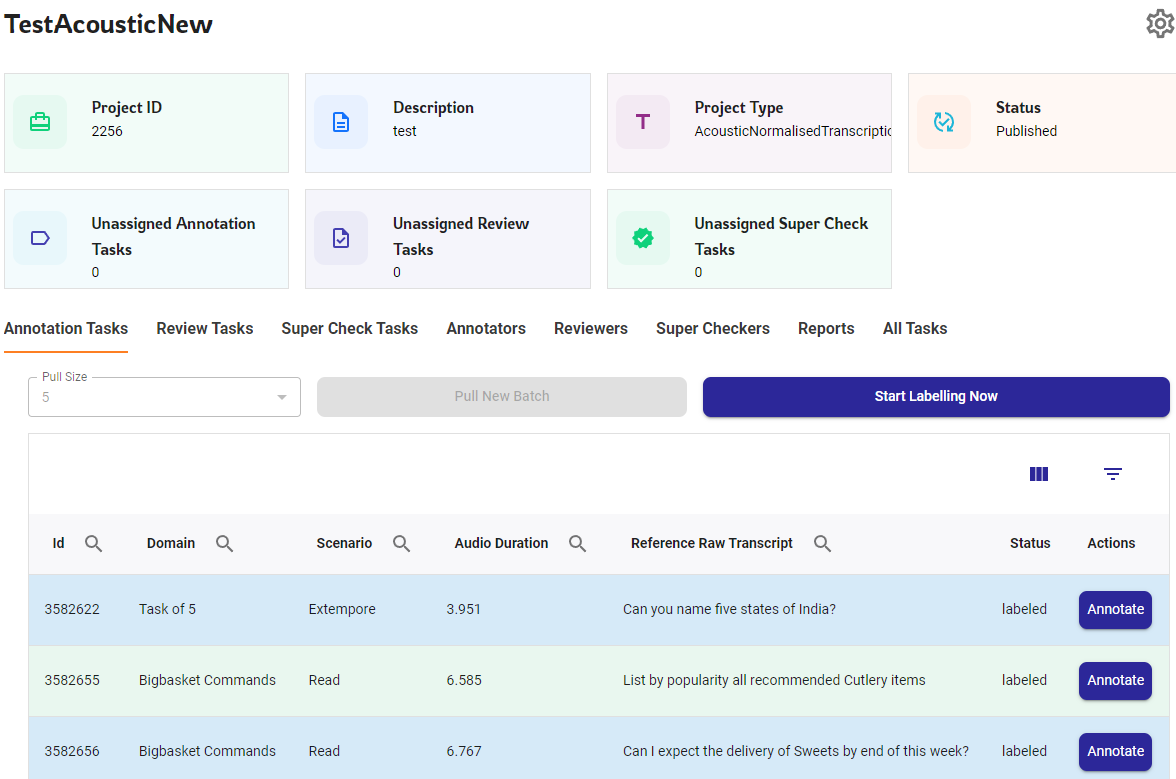The height and width of the screenshot is (779, 1176).
Task: Open the view columns icon
Action: tap(1039, 474)
